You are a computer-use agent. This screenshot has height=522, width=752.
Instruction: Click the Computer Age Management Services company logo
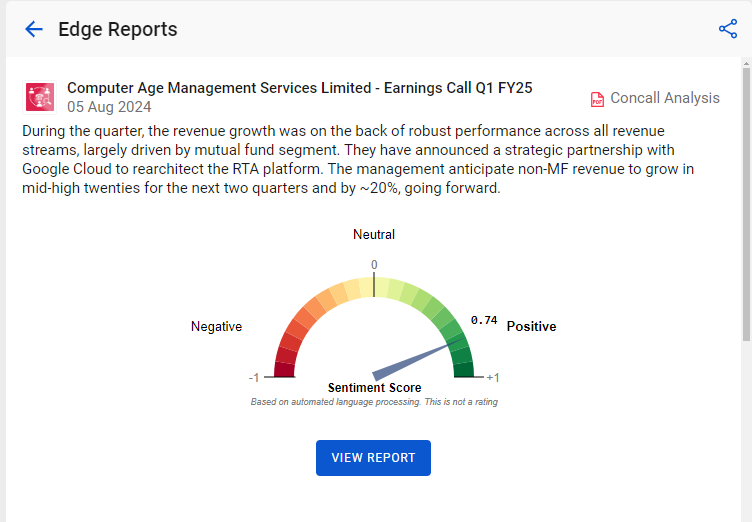pos(40,97)
